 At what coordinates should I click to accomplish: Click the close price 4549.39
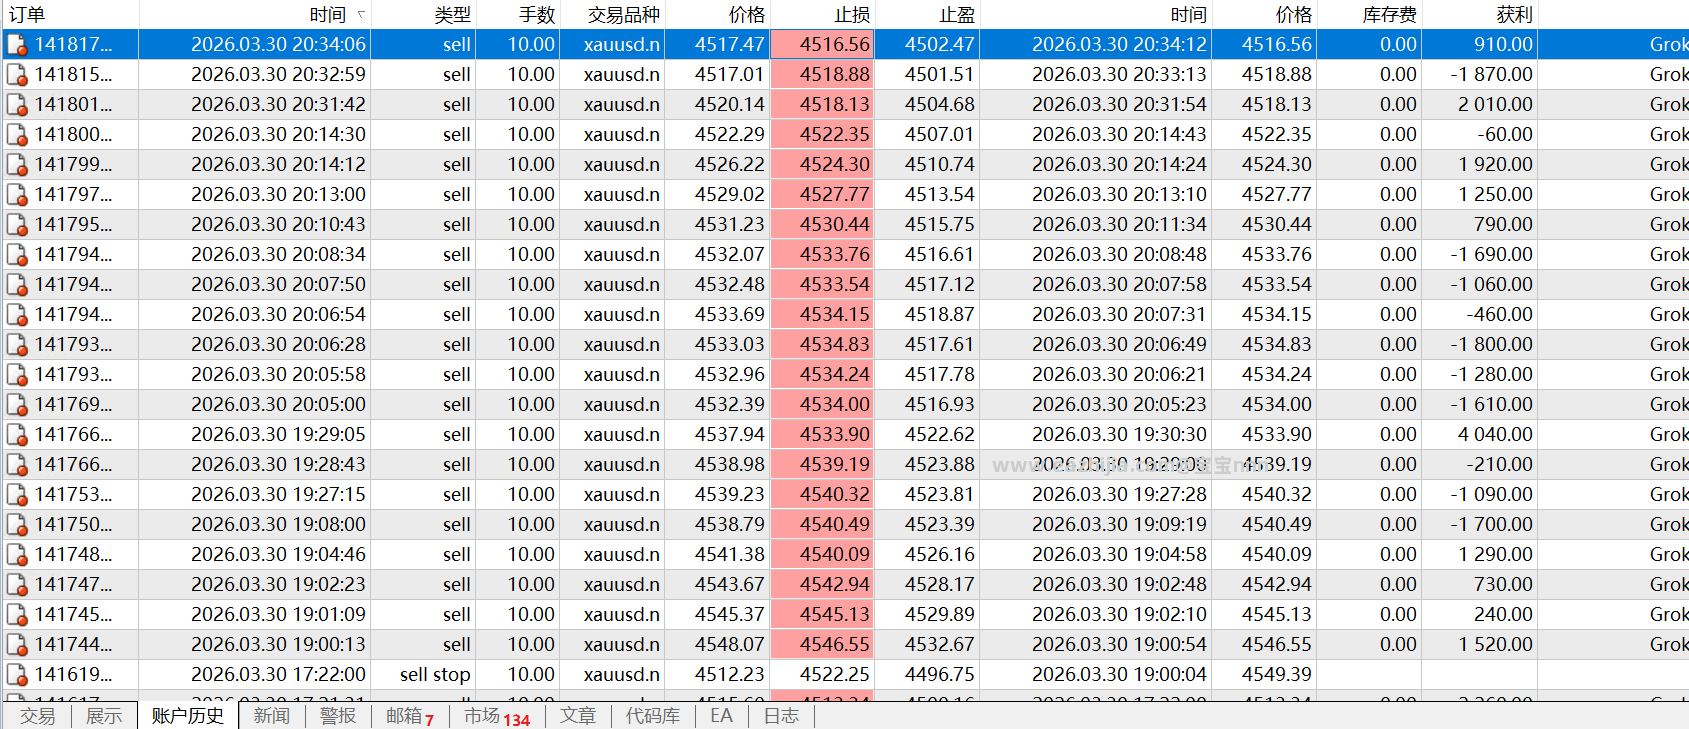coord(1277,675)
